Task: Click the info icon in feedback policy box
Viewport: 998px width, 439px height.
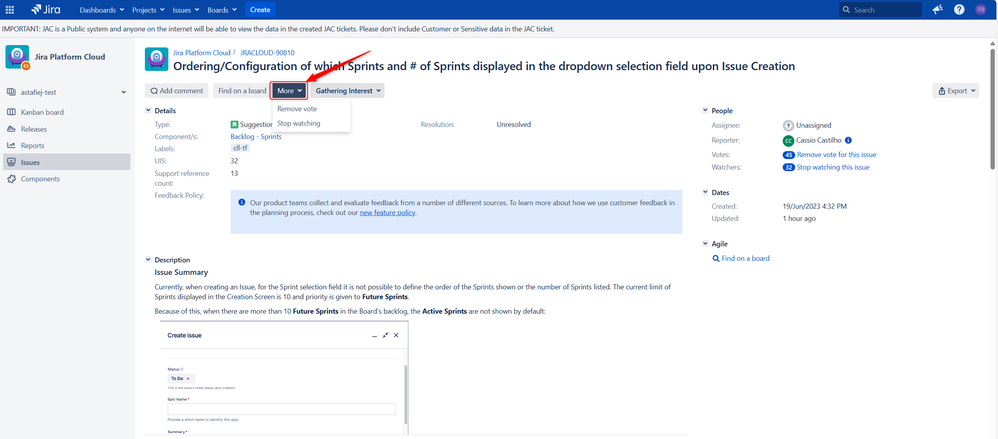Action: pos(242,202)
